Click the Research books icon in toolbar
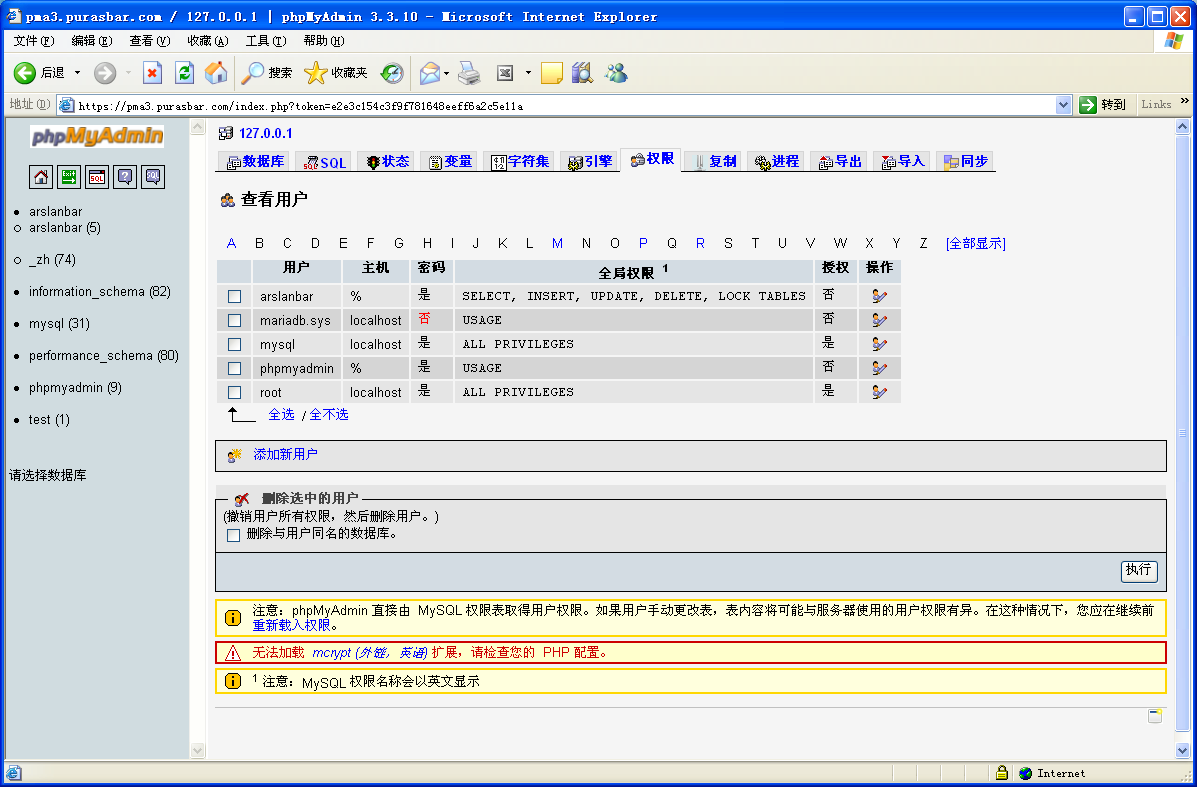 click(x=582, y=73)
